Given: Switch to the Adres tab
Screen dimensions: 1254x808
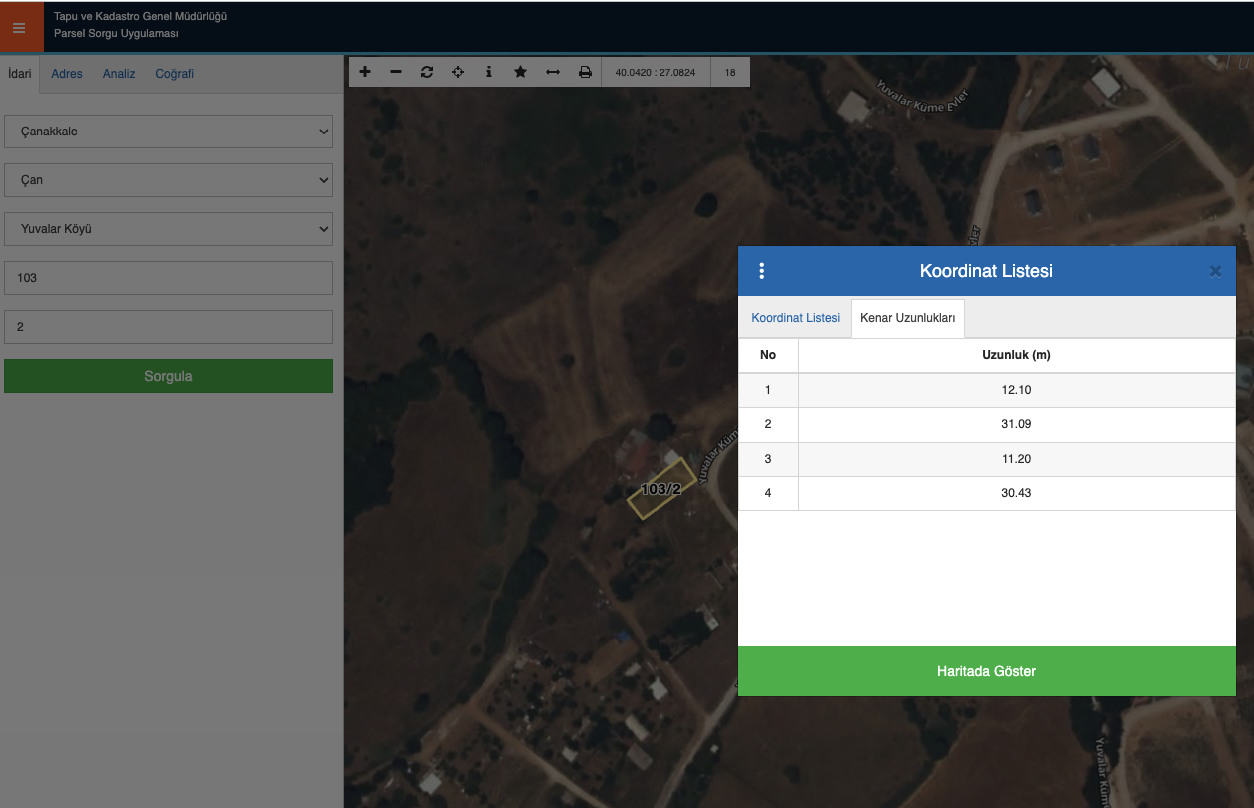Looking at the screenshot, I should (67, 74).
